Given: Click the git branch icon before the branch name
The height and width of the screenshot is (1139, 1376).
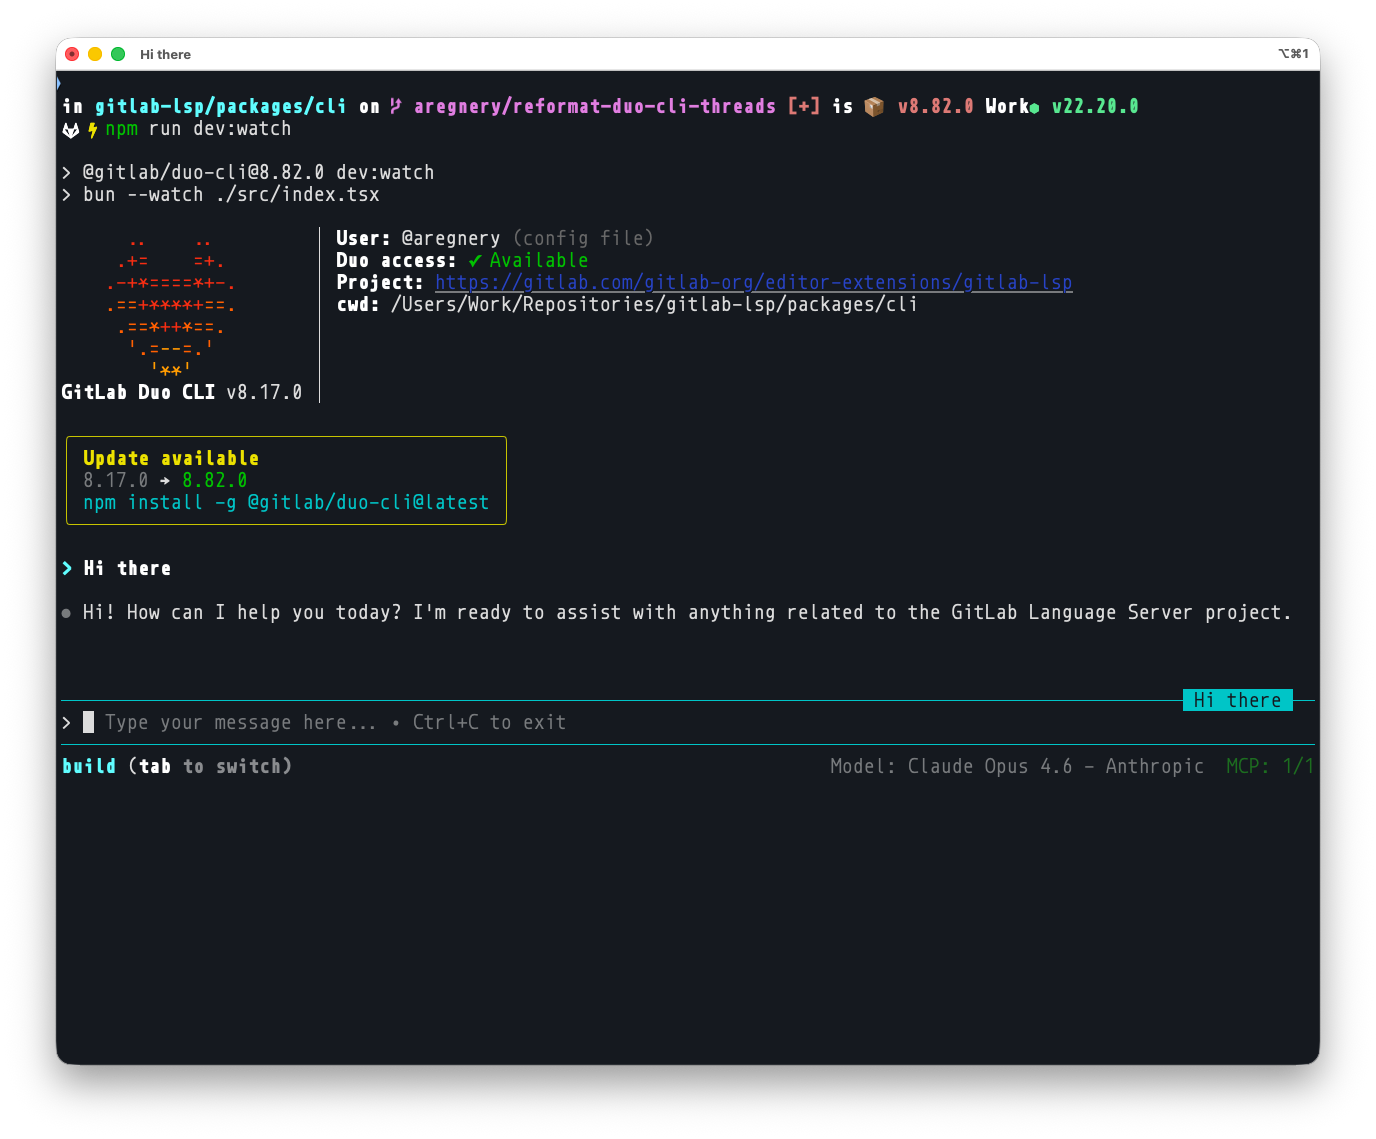Looking at the screenshot, I should 394,105.
